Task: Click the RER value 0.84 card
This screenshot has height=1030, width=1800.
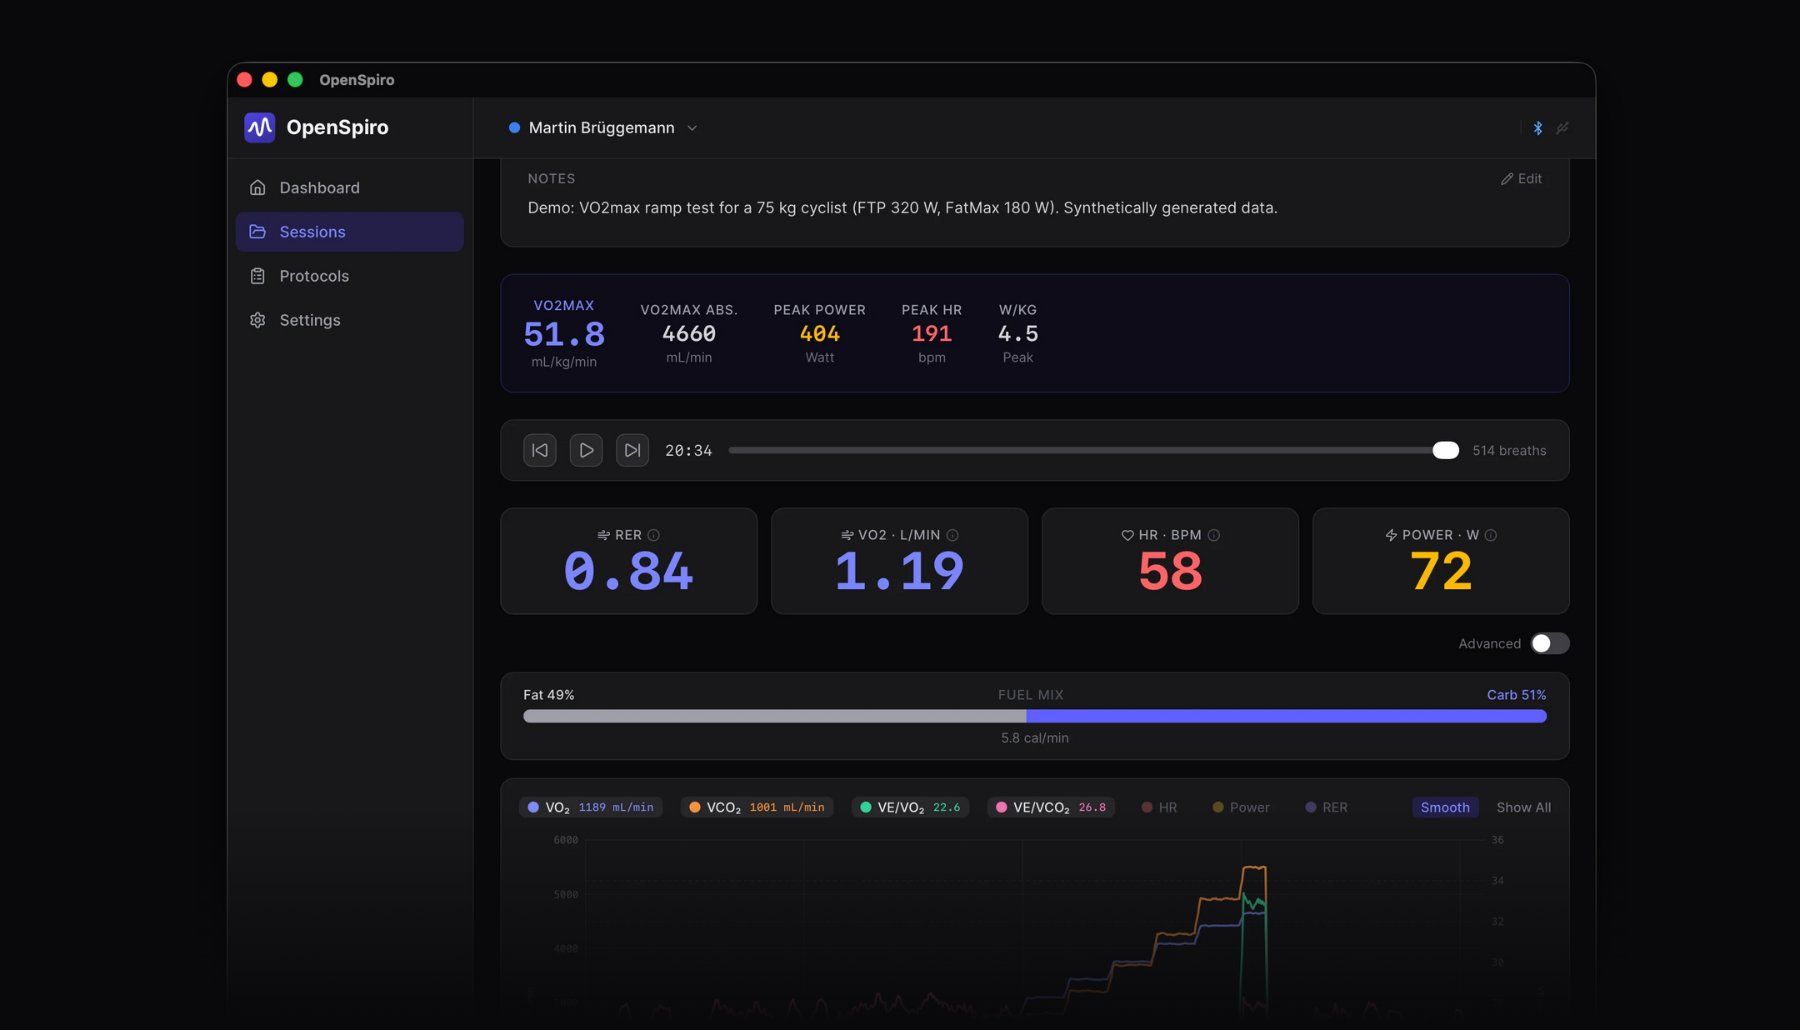Action: click(629, 561)
